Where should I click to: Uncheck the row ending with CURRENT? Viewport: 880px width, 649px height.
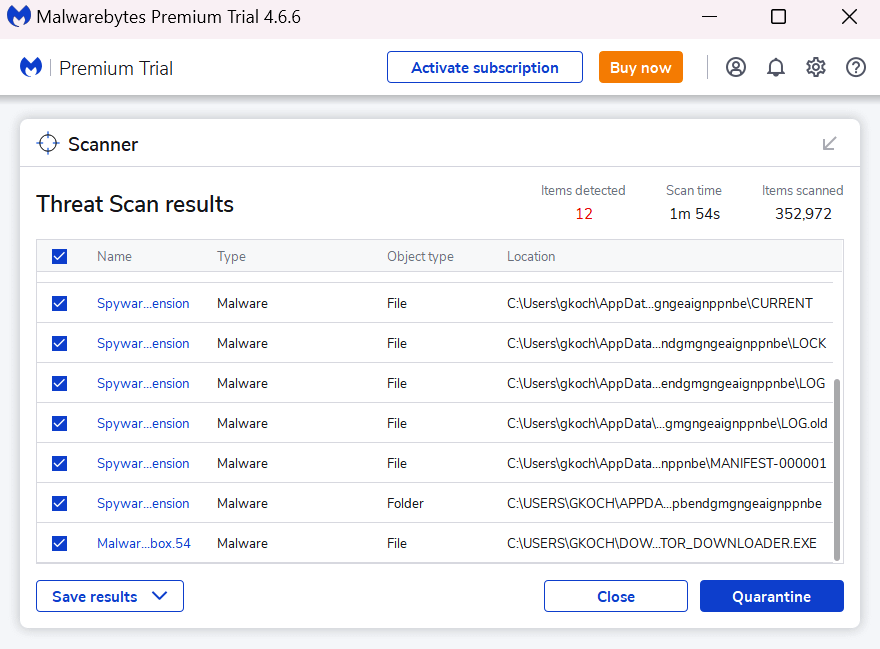[59, 304]
